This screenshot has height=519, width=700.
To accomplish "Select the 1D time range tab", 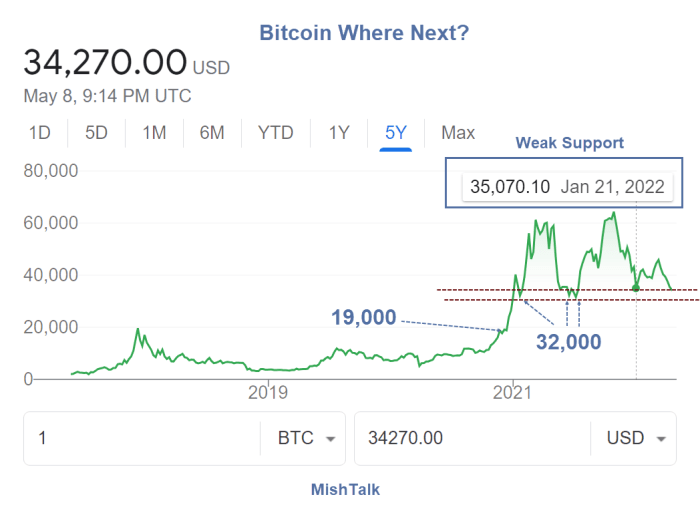I will coord(40,133).
